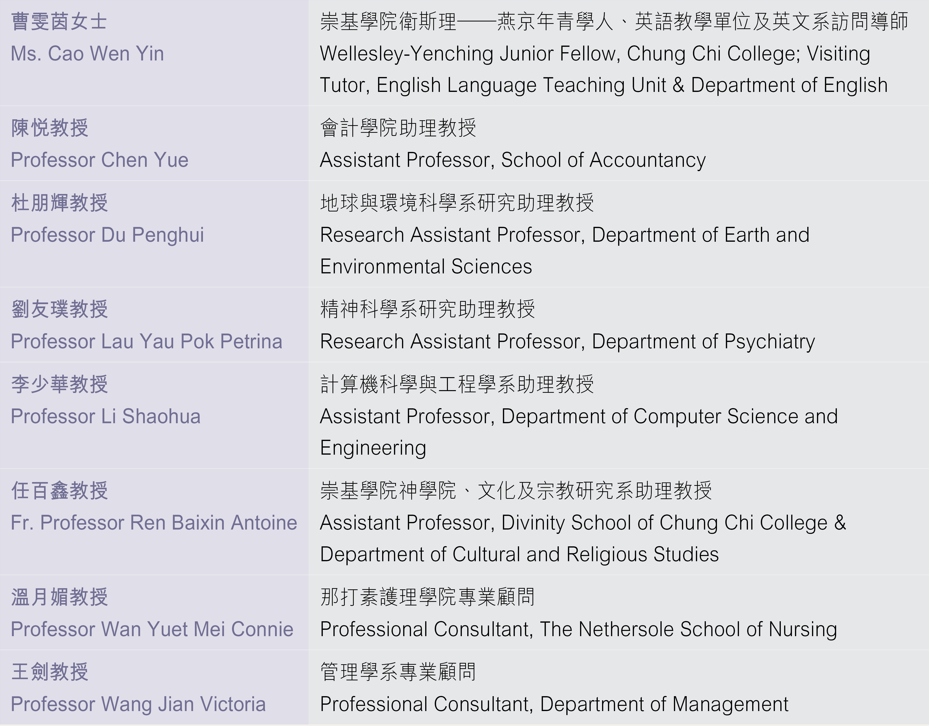
Task: Click Assistant Professor, School of Accountancy
Action: pyautogui.click(x=512, y=160)
